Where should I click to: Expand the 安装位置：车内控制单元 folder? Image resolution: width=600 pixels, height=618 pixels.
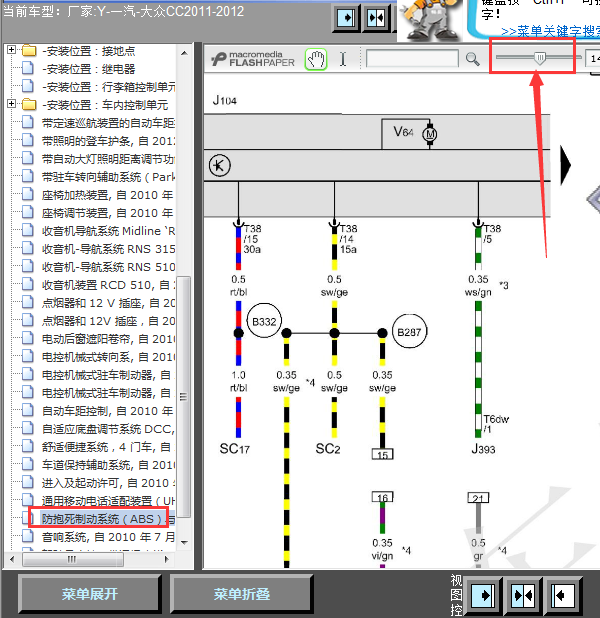coord(11,104)
